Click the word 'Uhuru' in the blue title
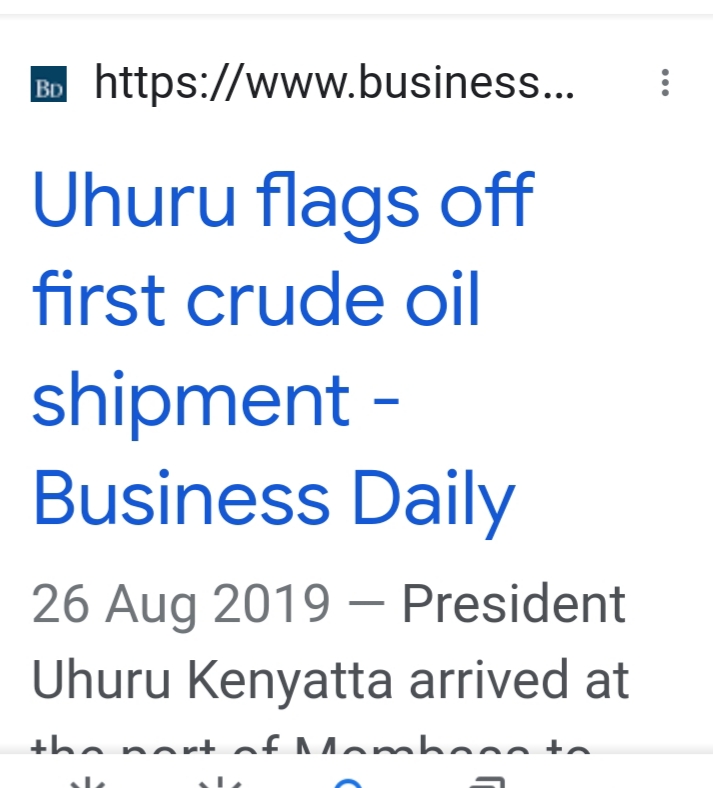This screenshot has width=713, height=788. (x=134, y=201)
